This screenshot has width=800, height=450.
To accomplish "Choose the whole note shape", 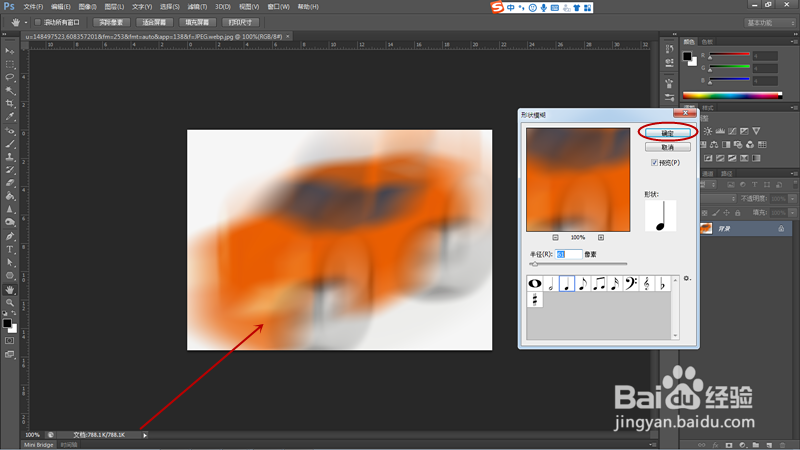I will 535,283.
